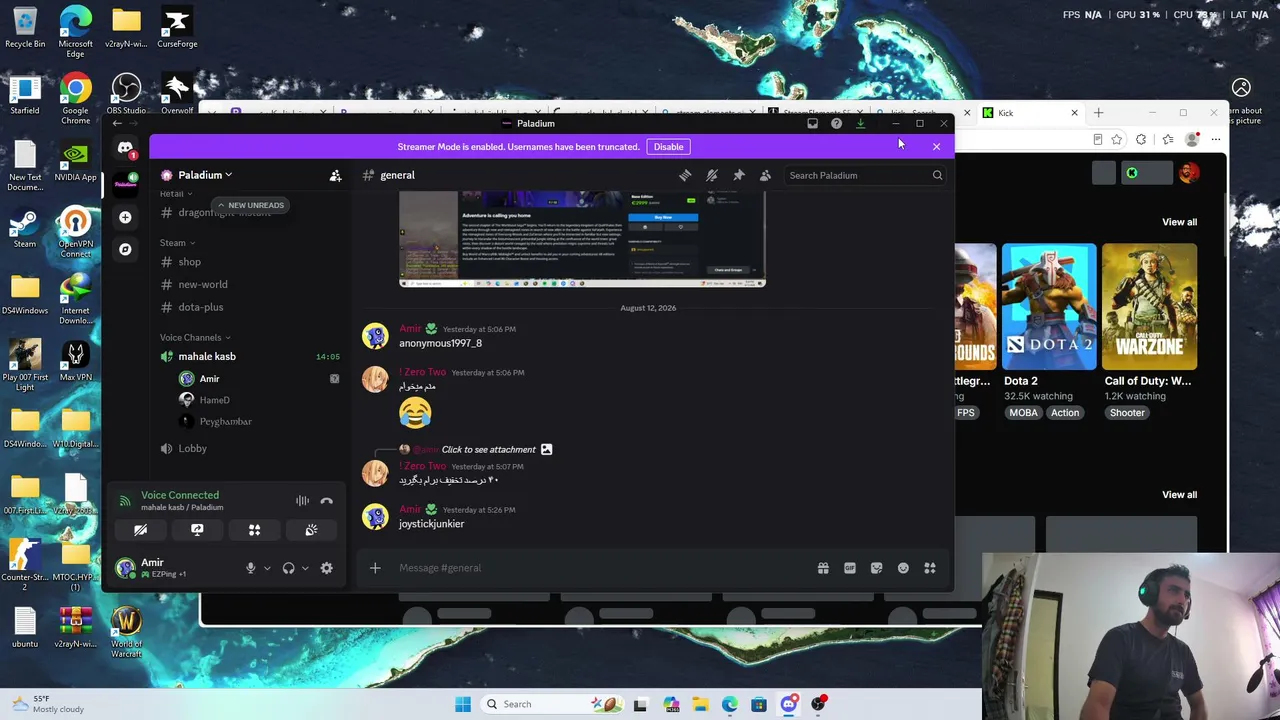
Task: Open Discord inbox icon in title bar
Action: coord(812,124)
